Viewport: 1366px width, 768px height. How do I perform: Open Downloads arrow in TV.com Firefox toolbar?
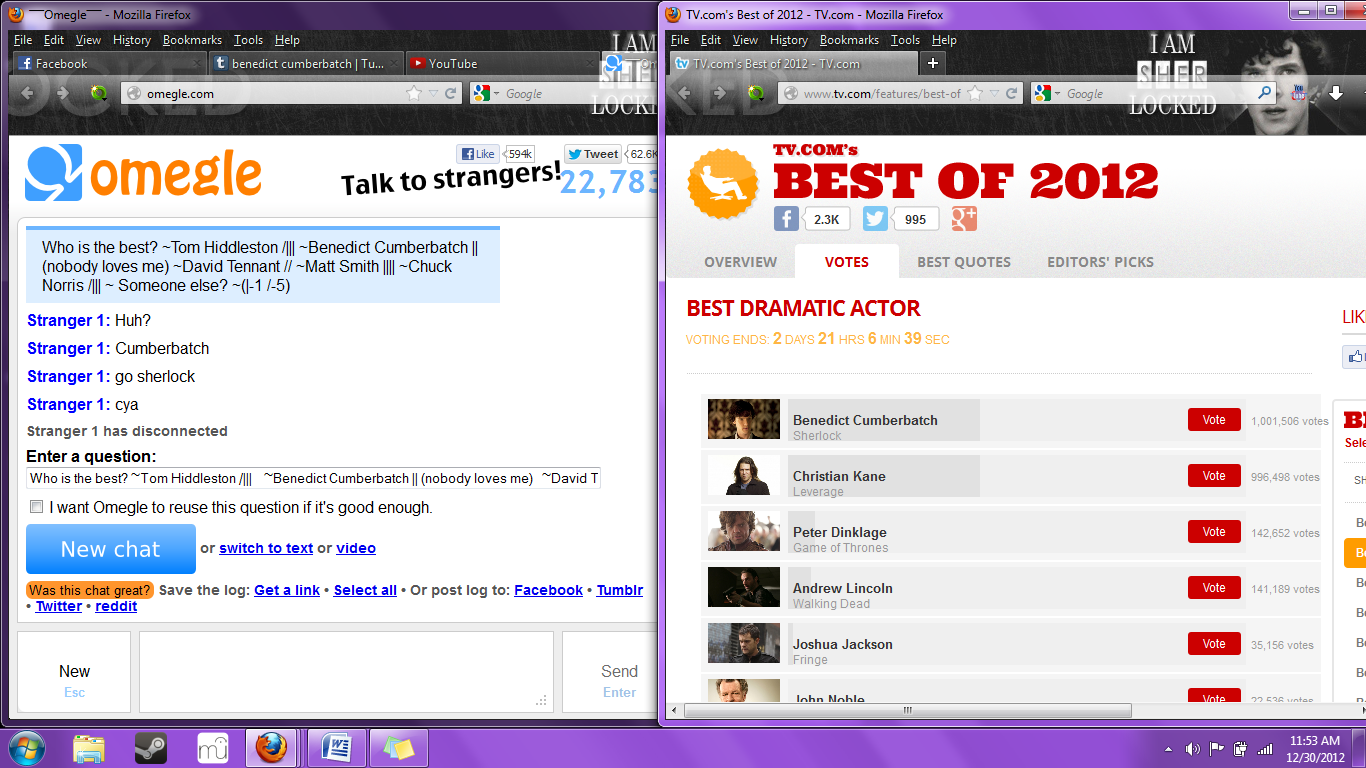1336,93
